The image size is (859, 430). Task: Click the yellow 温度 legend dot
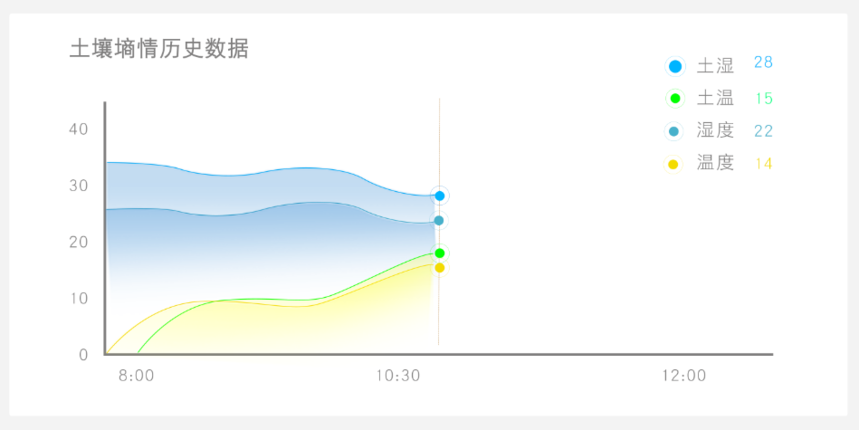click(674, 164)
